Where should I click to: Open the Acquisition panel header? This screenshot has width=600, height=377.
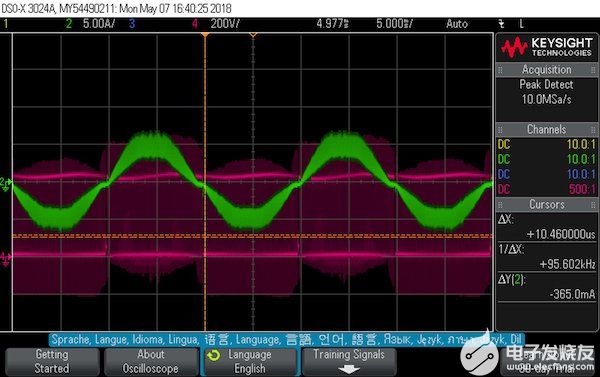[x=546, y=70]
